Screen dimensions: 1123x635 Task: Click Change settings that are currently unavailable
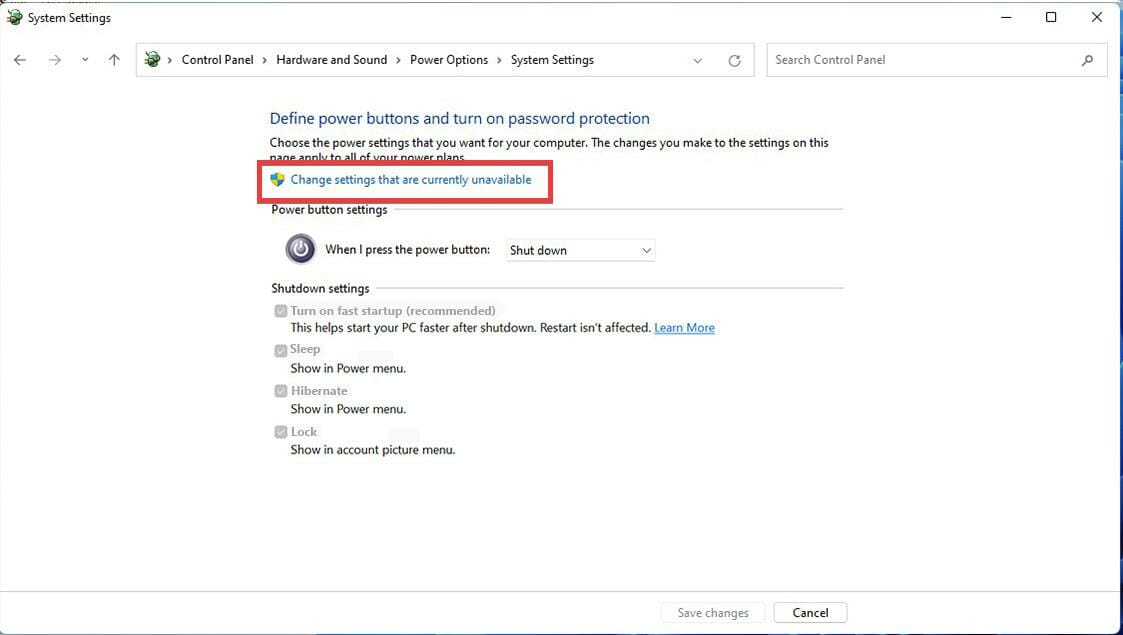(410, 180)
